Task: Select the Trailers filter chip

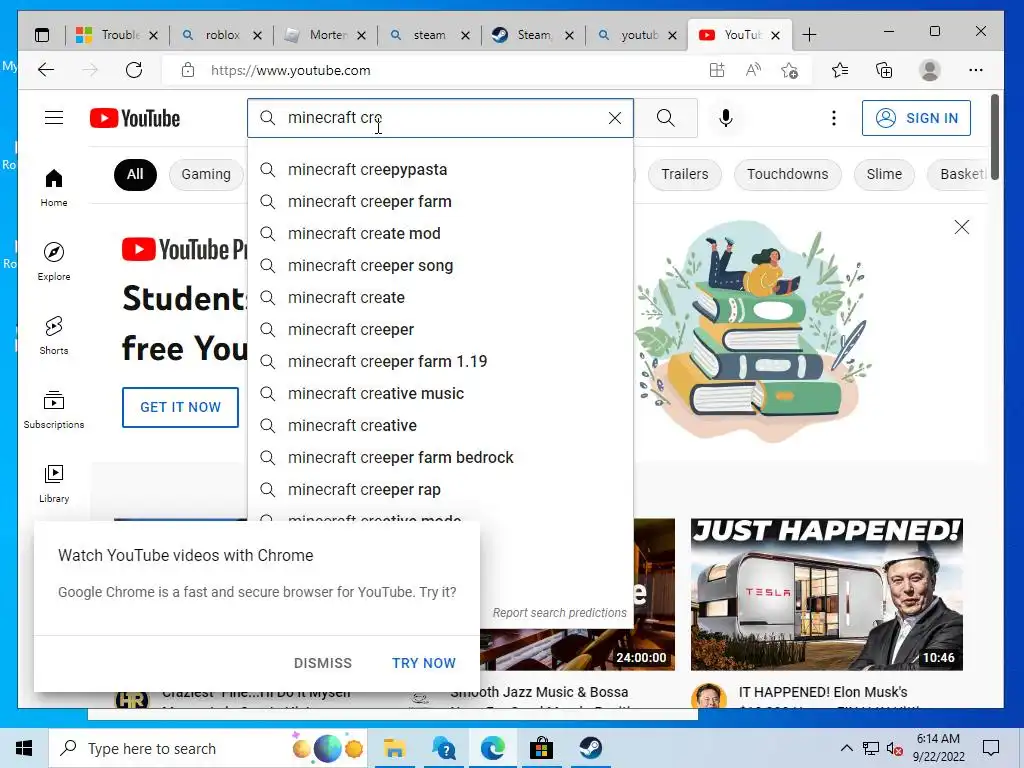Action: pos(684,174)
